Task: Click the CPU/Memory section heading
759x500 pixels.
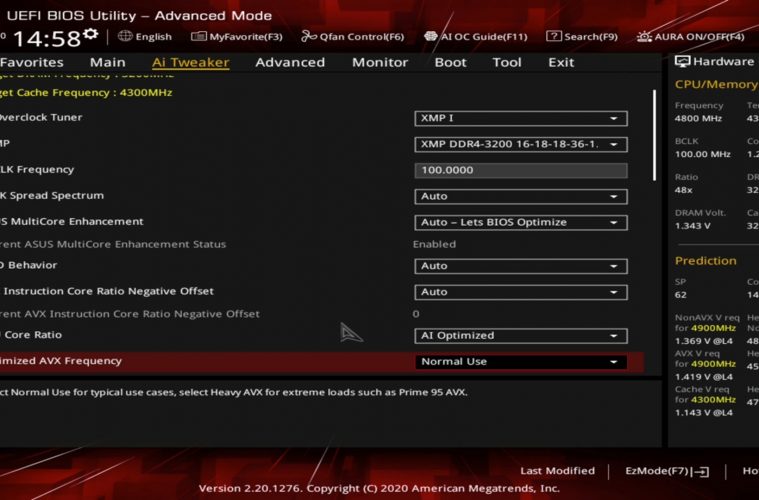Action: (x=716, y=85)
